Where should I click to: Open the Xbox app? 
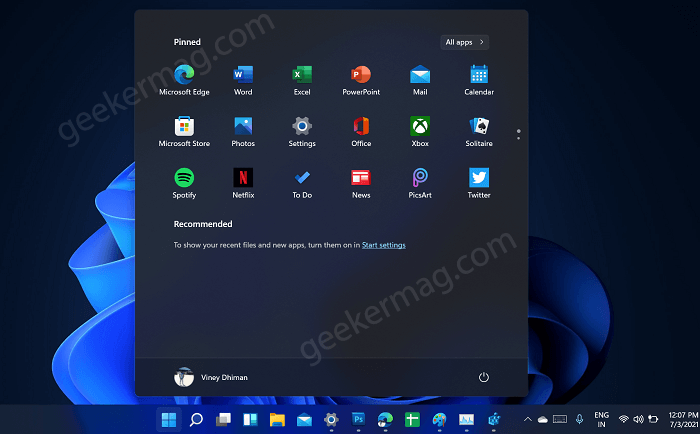(x=420, y=132)
